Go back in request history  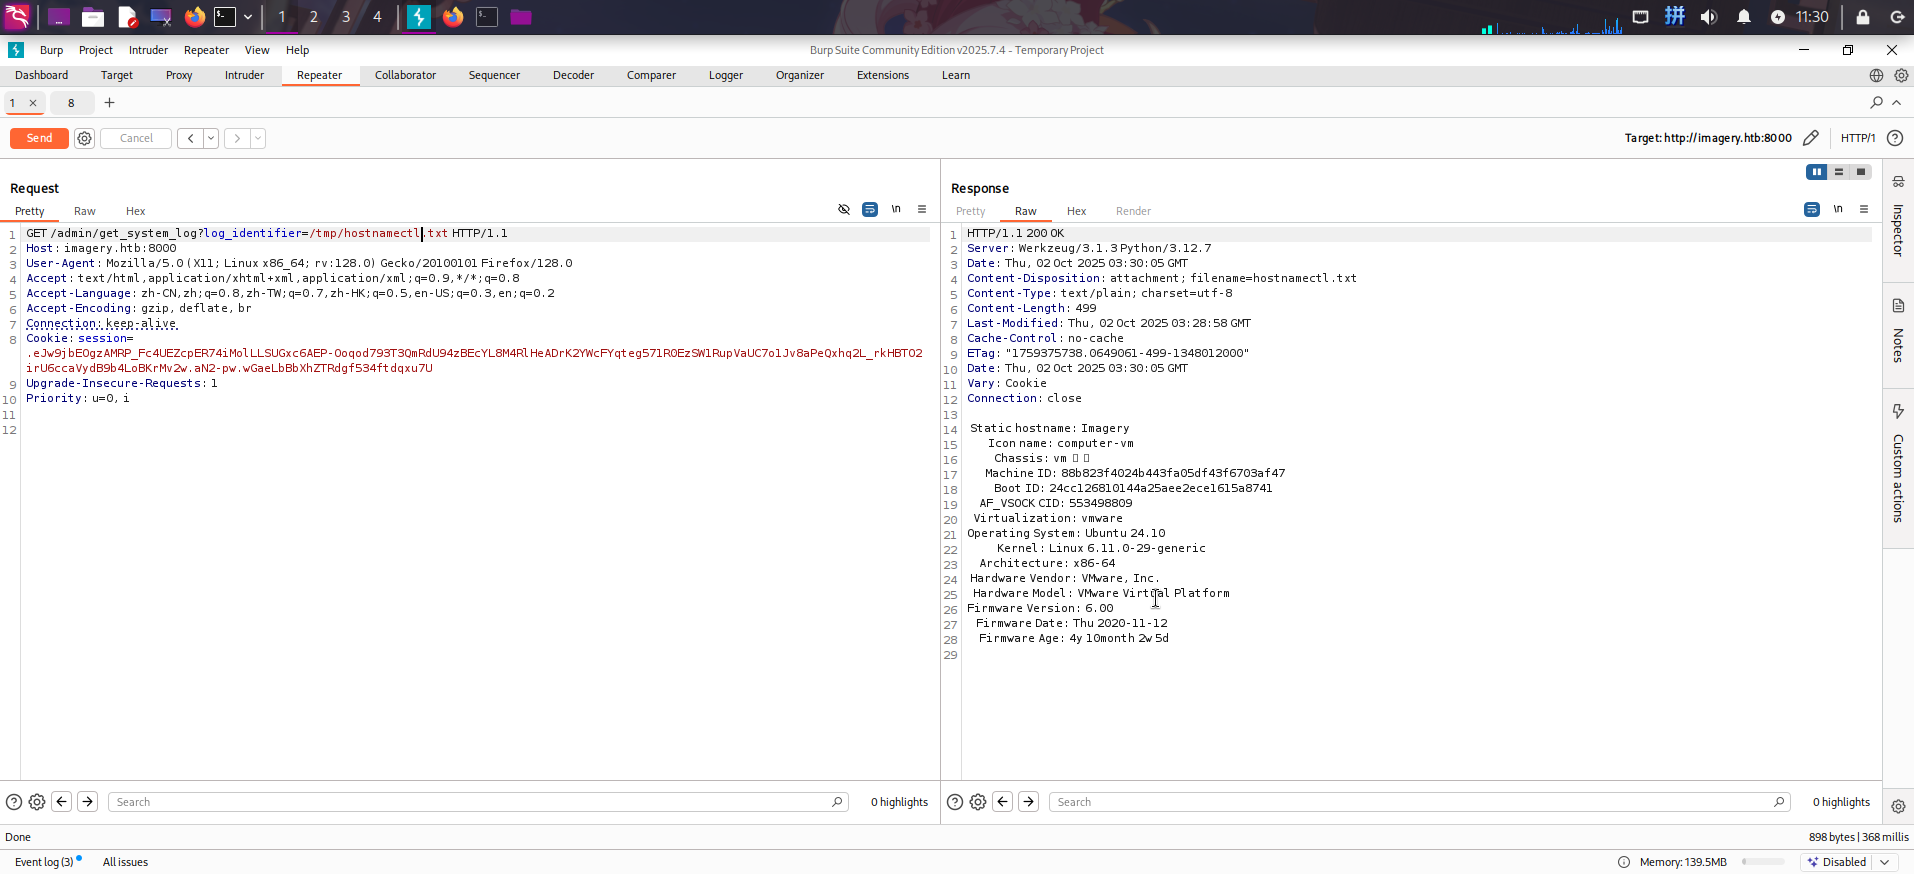(x=190, y=139)
